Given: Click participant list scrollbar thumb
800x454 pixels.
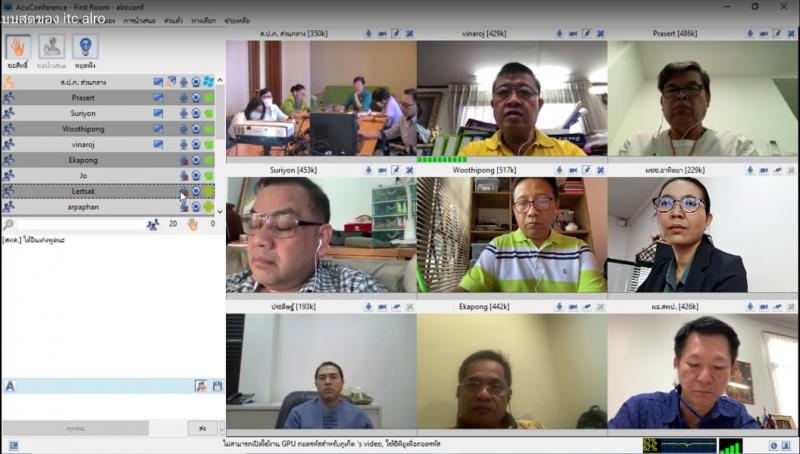Looking at the screenshot, I should (x=220, y=112).
